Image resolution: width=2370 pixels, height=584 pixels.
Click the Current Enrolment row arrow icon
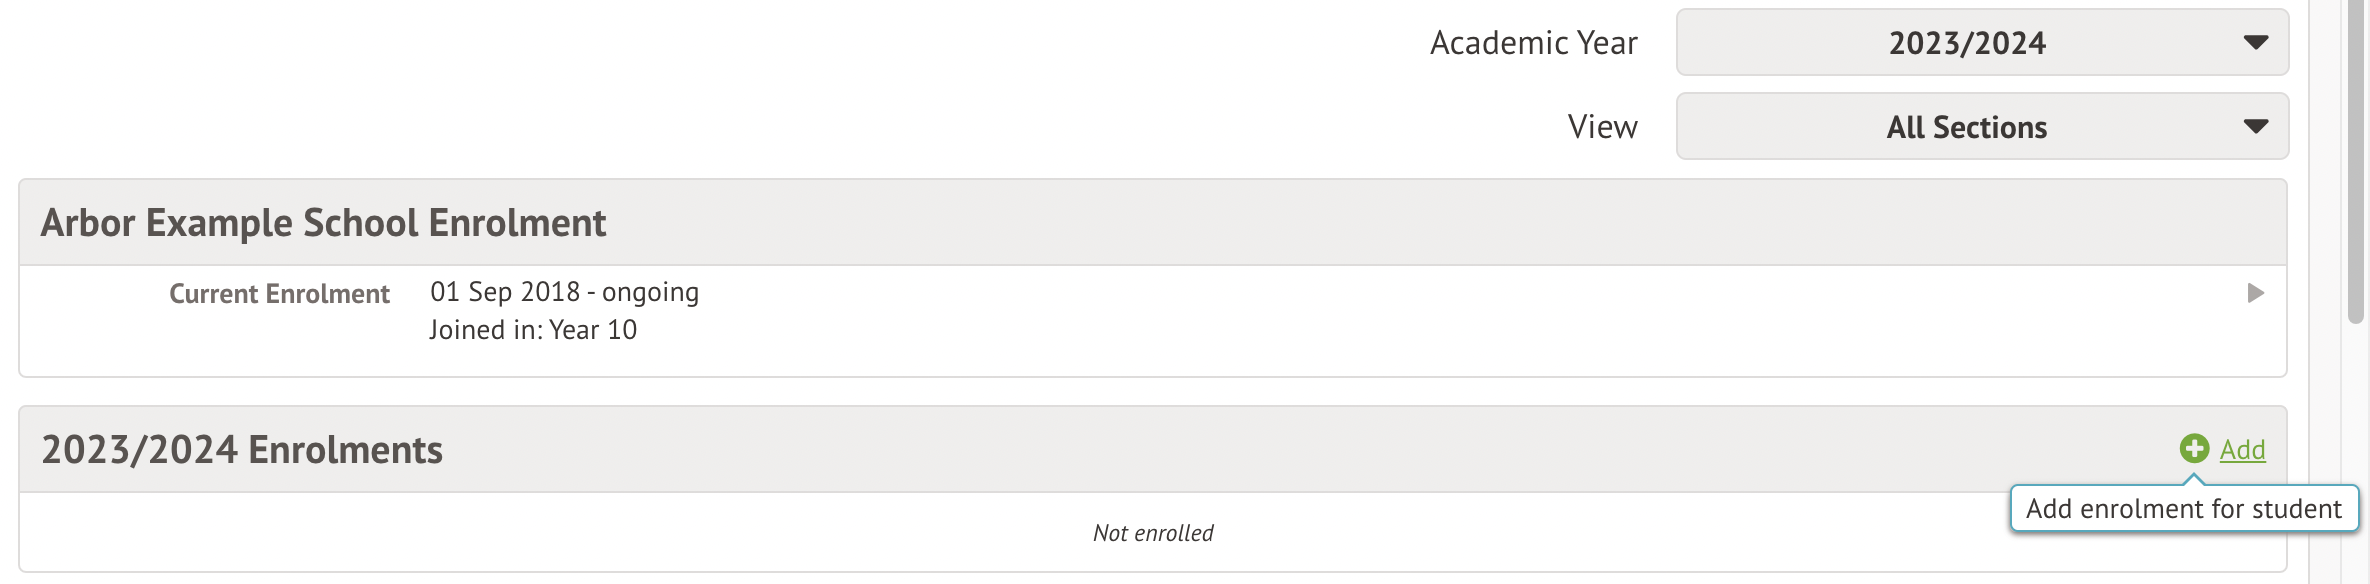(2255, 293)
